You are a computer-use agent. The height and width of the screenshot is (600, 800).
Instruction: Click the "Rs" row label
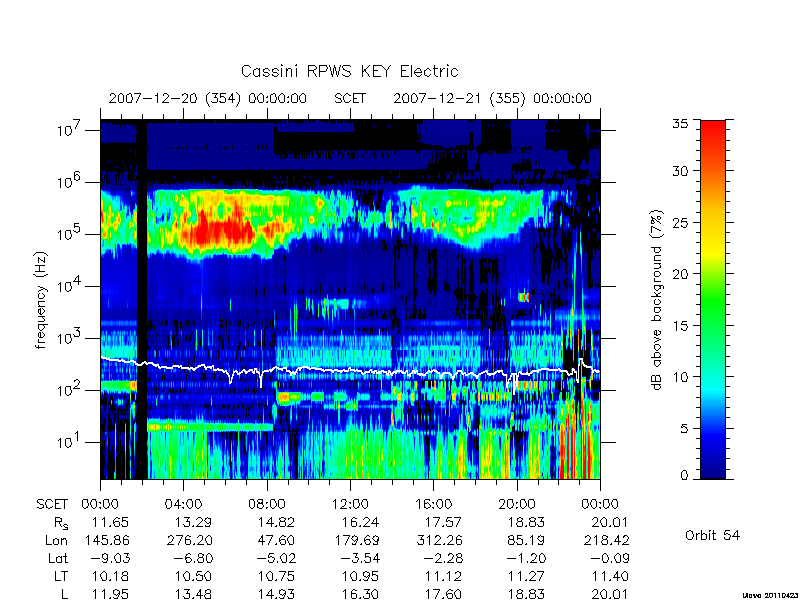(61, 523)
